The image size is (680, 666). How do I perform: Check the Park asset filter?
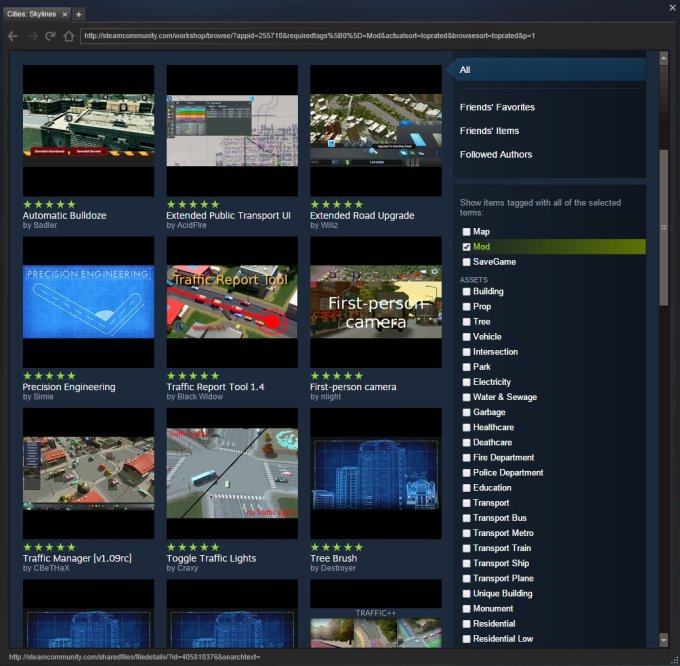tap(466, 367)
